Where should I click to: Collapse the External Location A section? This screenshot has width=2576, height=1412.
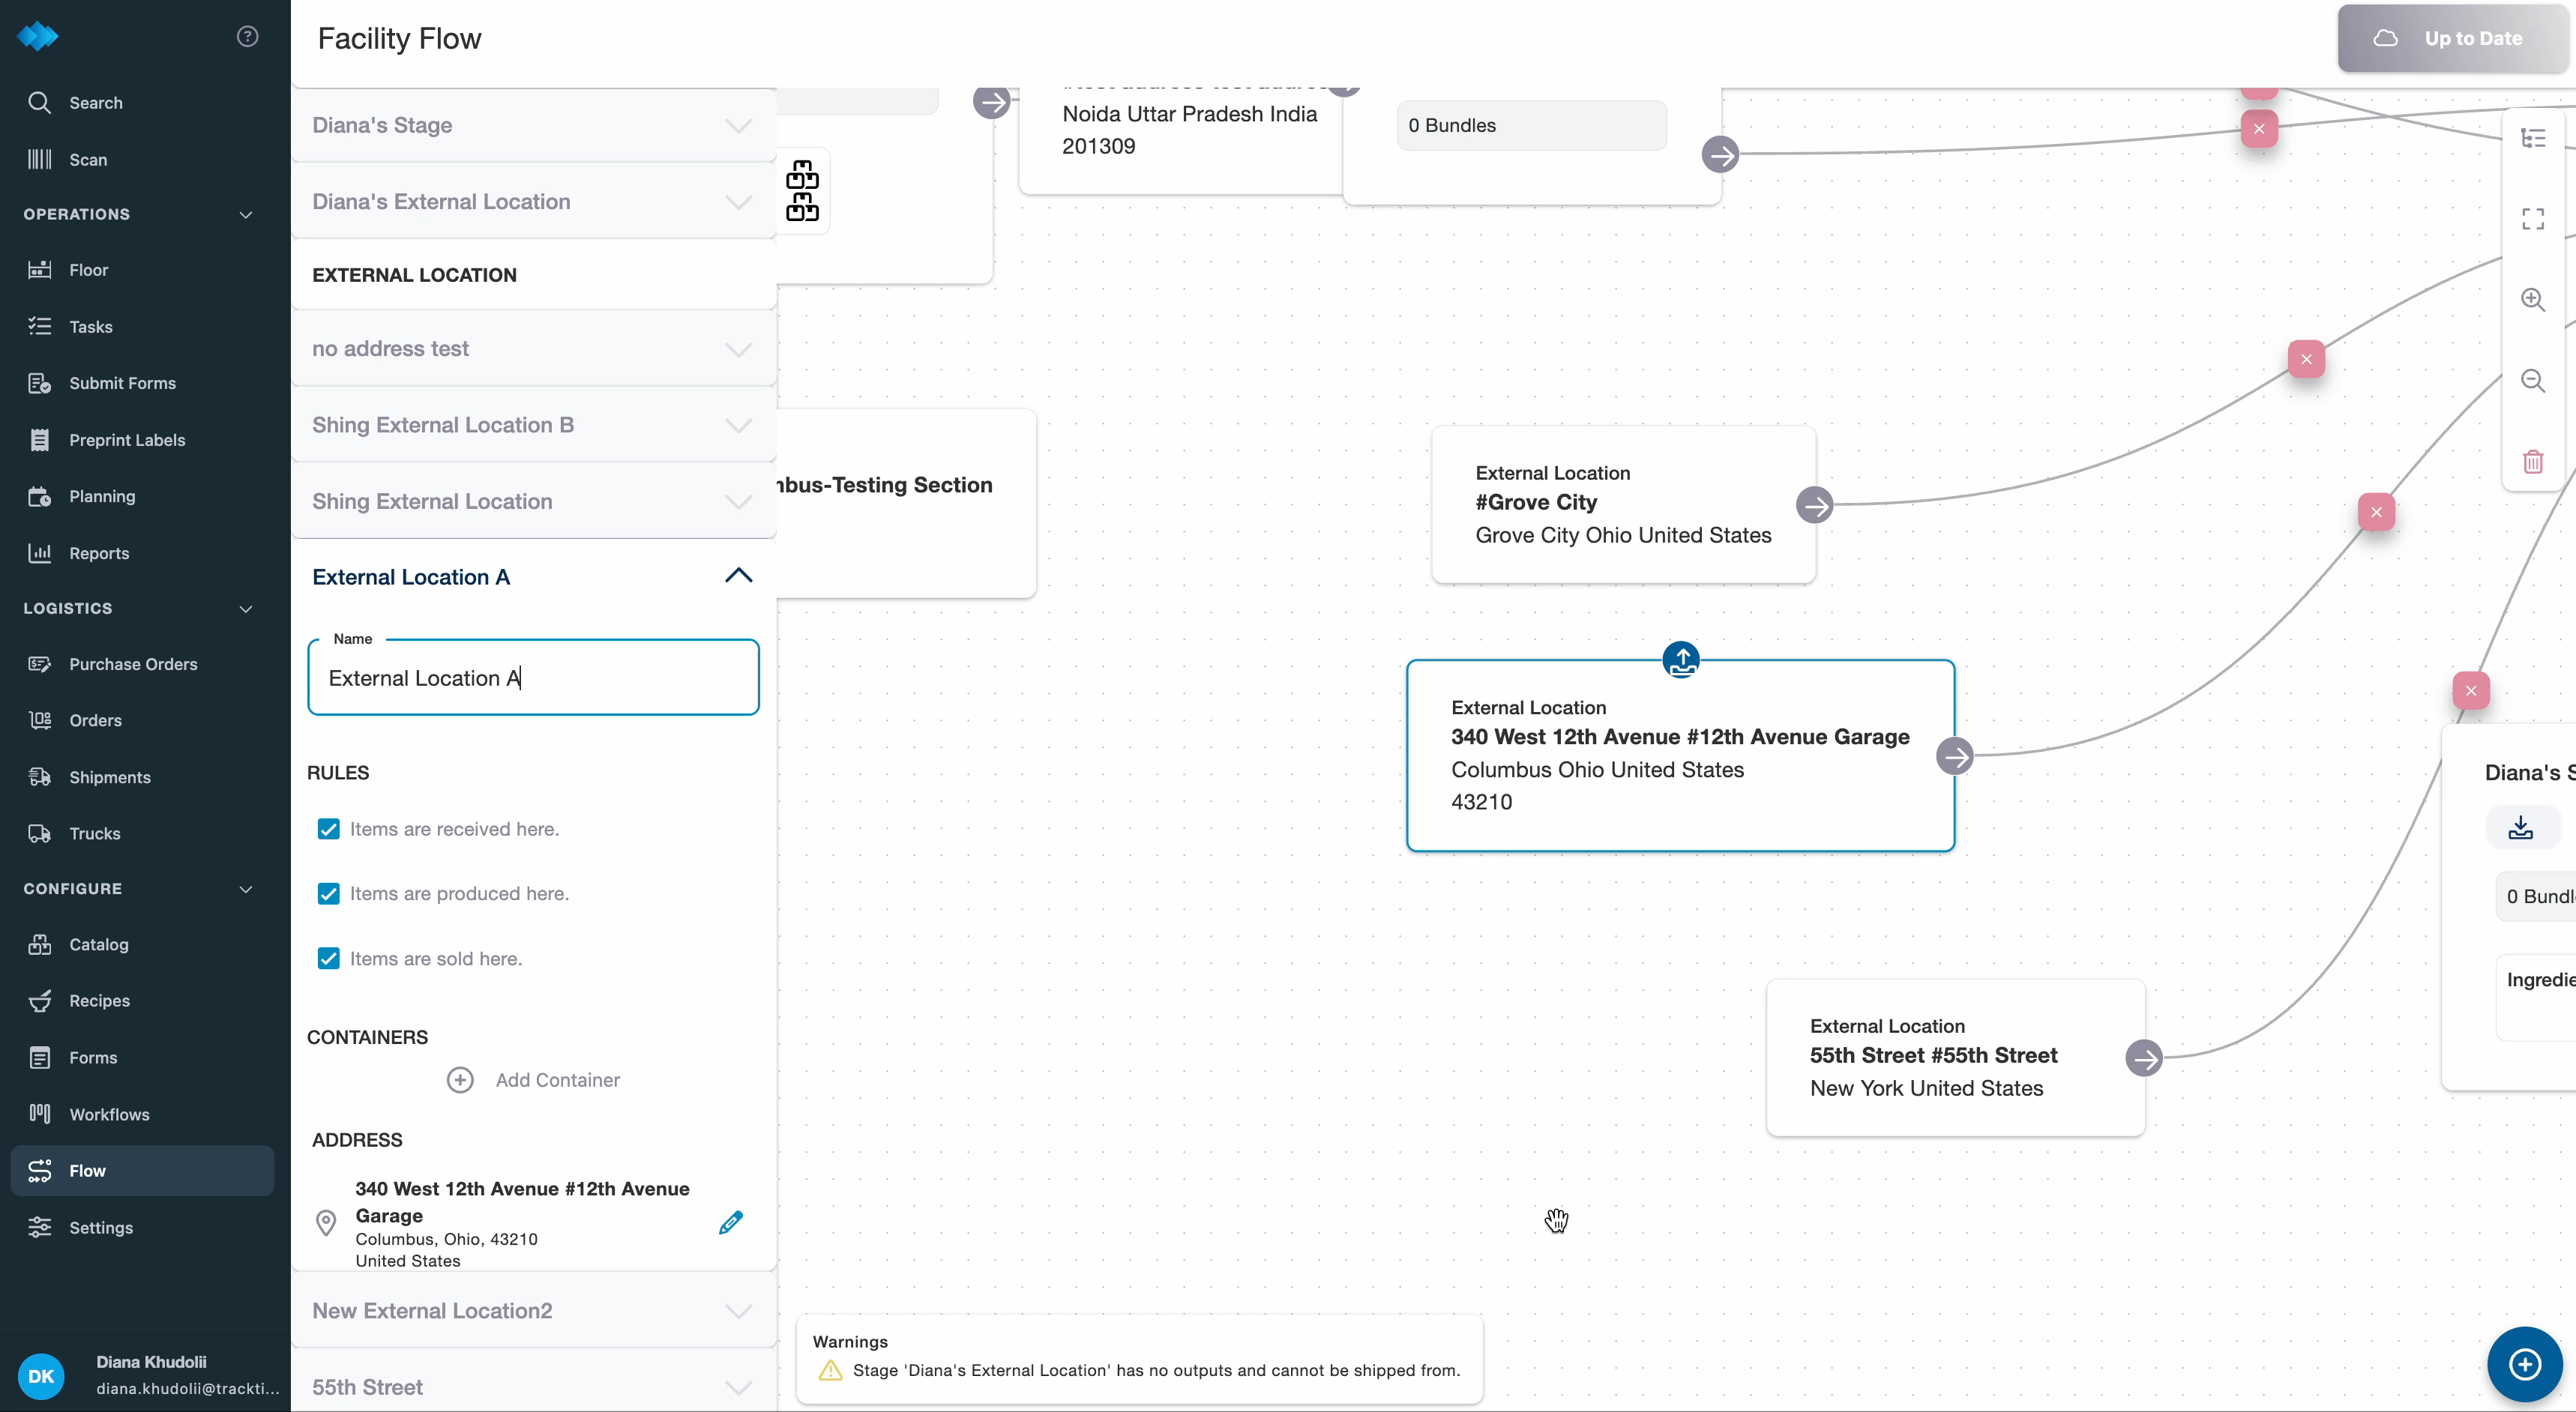(738, 576)
